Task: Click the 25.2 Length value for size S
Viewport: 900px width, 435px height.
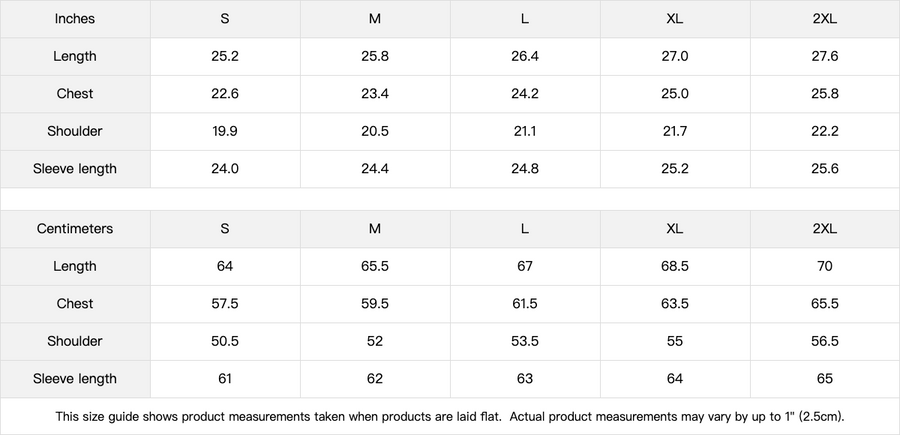Action: [x=225, y=56]
